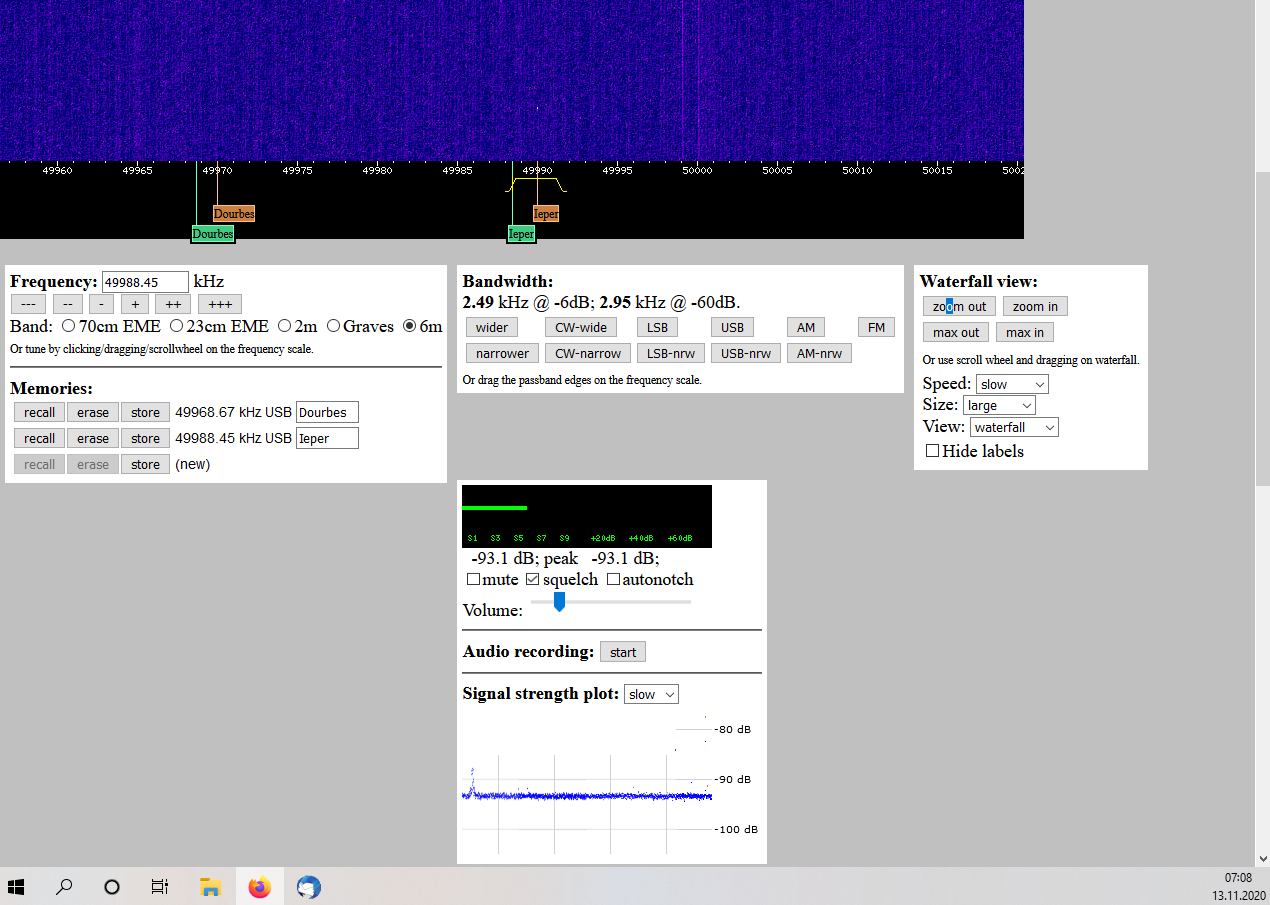Screen dimensions: 1270x905
Task: Recall the Ieper memory
Action: coord(40,438)
